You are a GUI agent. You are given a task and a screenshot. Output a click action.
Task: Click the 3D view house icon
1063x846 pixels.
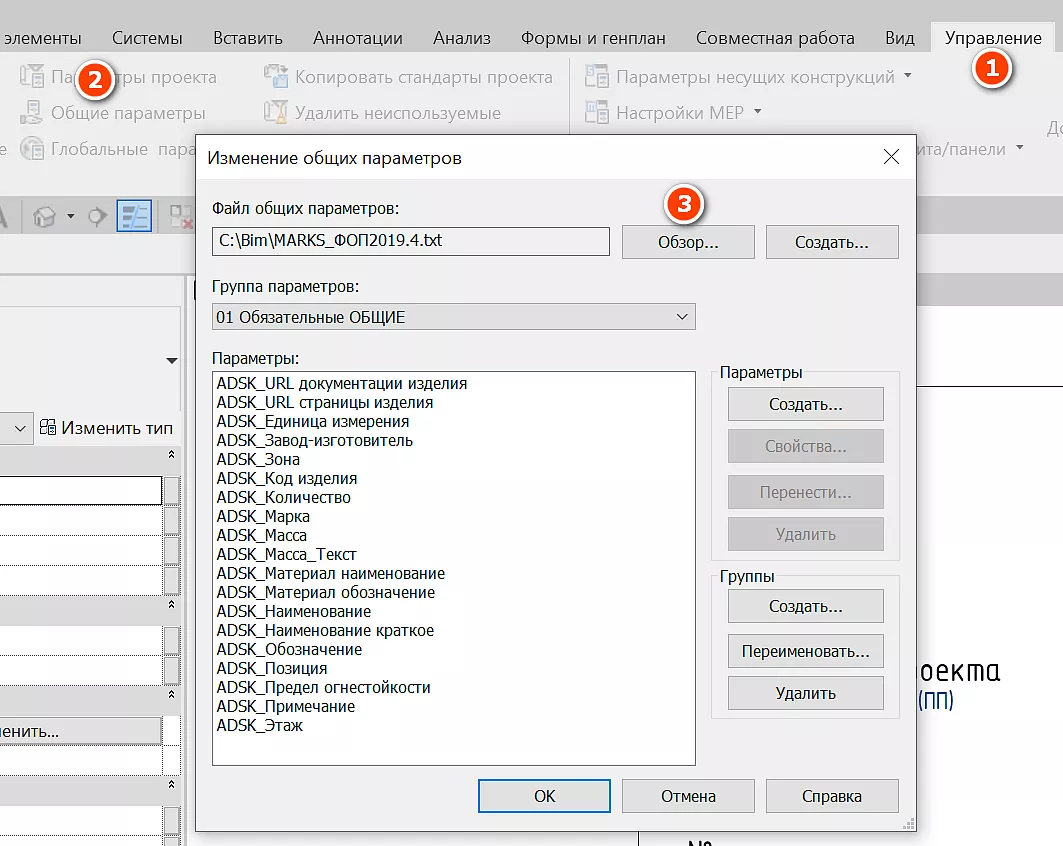tap(44, 216)
